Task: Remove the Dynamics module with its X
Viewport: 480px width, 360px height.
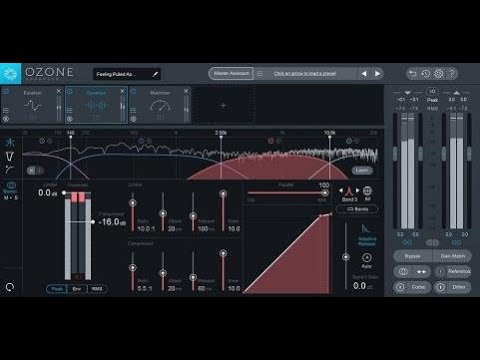Action: pos(122,91)
